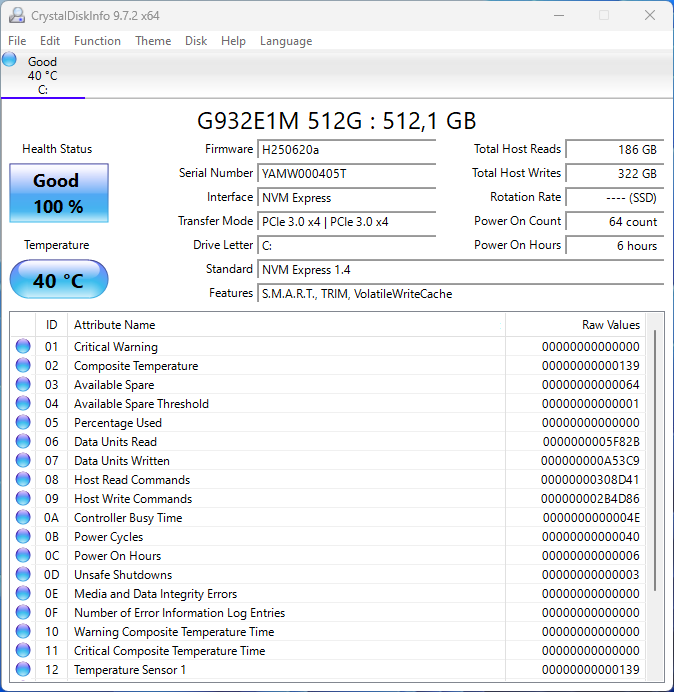
Task: Click the 40 °C temperature button
Action: (59, 280)
